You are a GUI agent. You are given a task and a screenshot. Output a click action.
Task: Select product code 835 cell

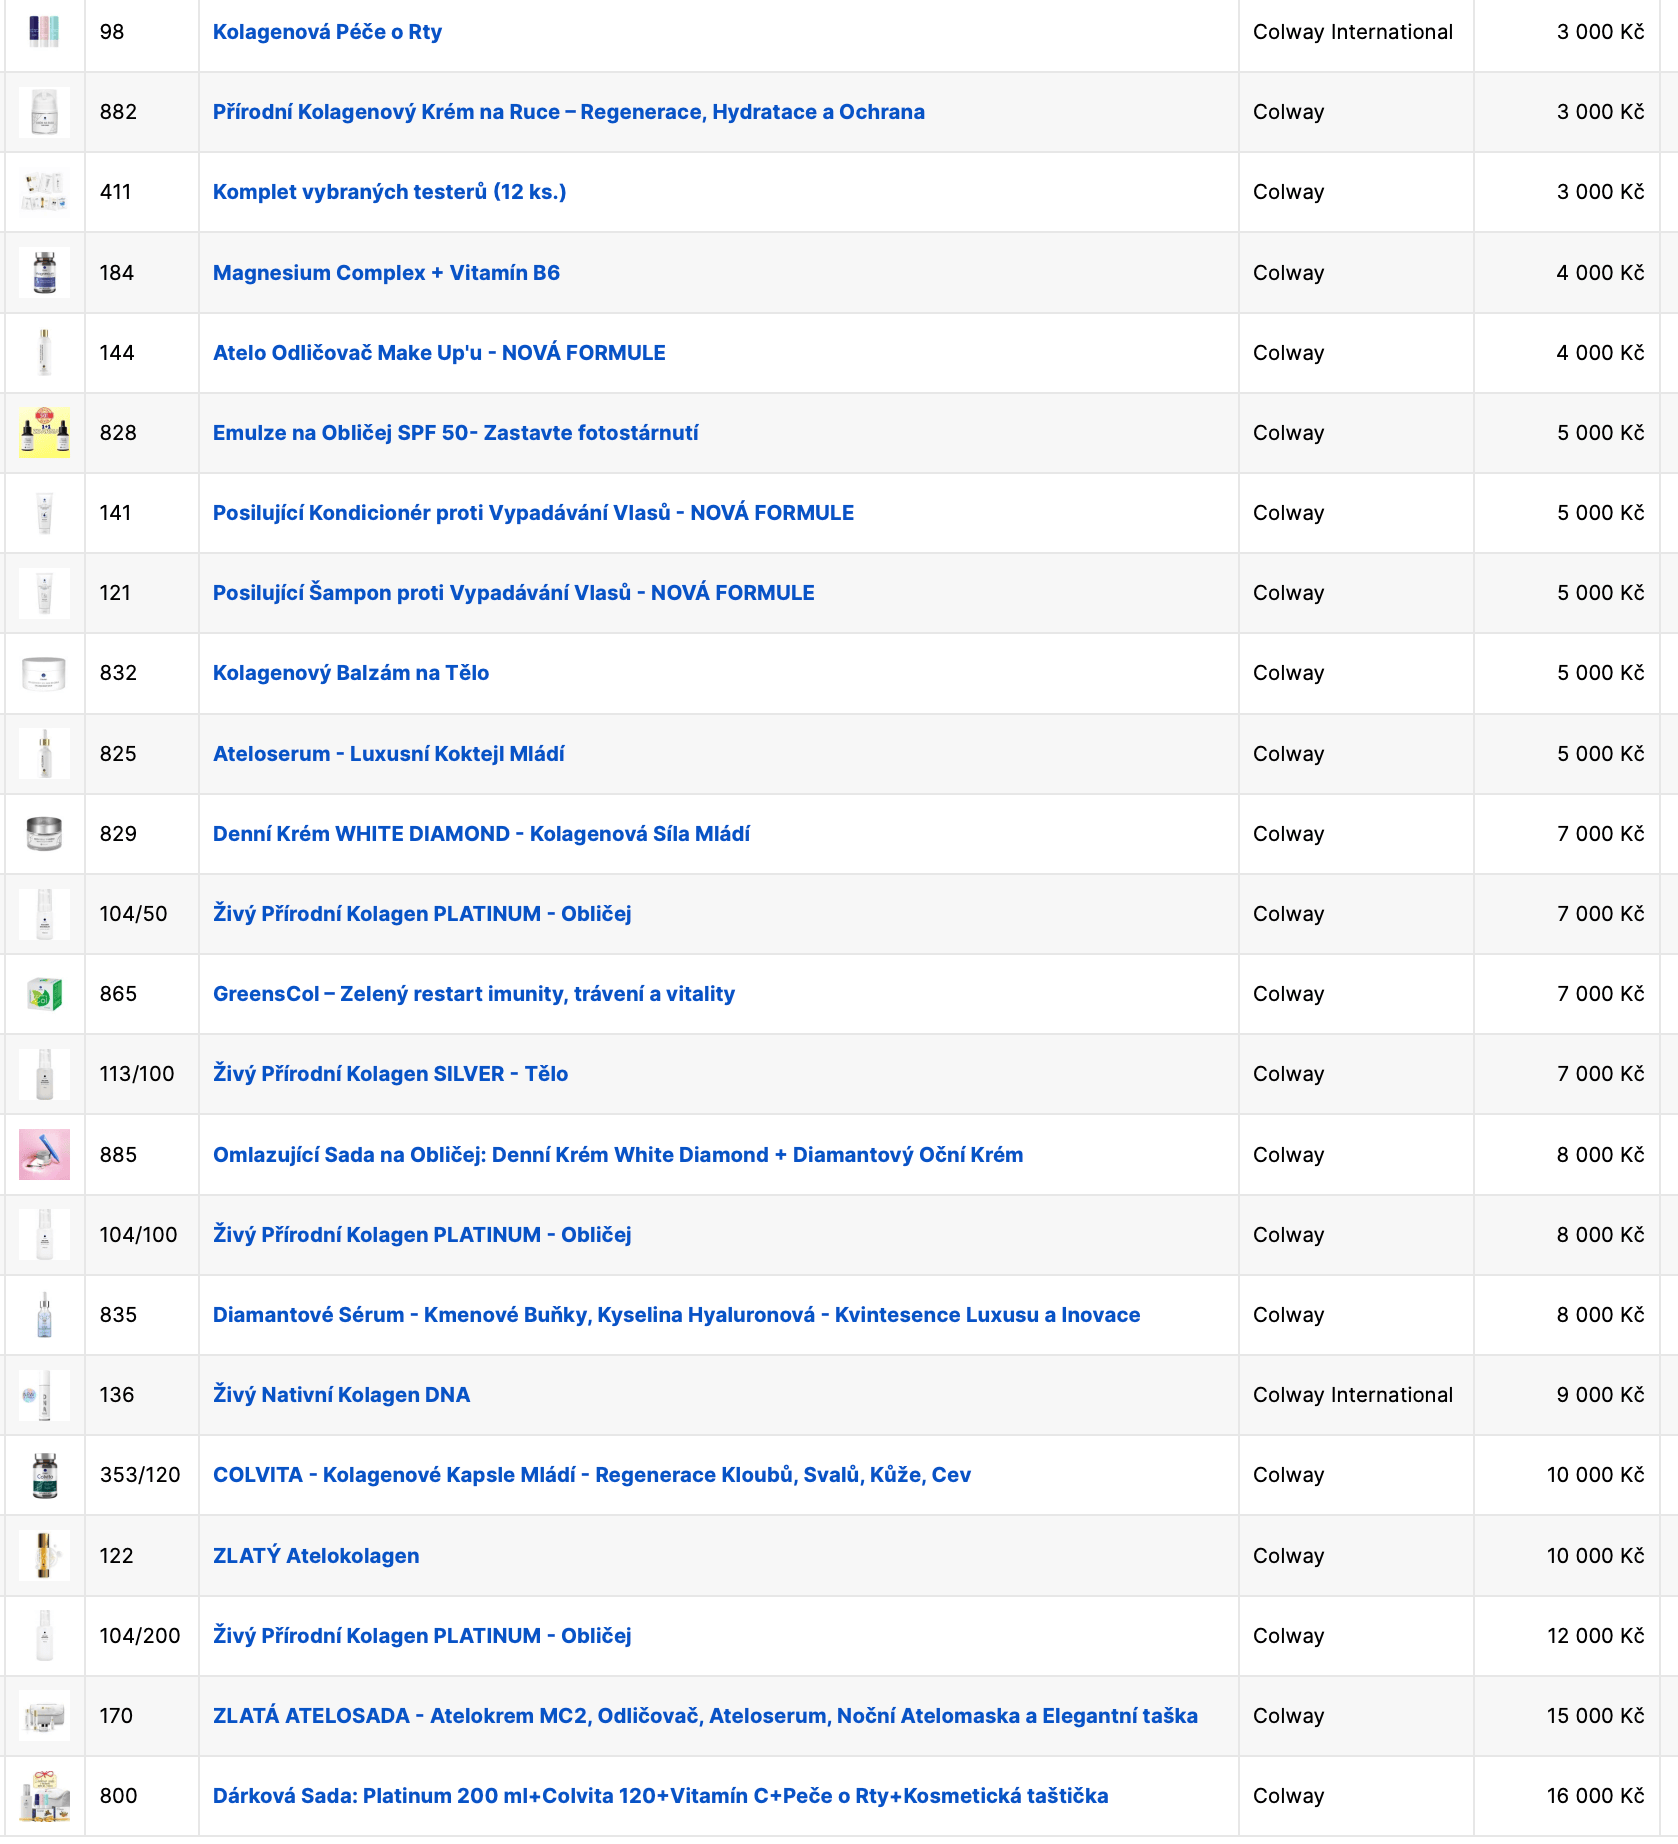pyautogui.click(x=141, y=1315)
